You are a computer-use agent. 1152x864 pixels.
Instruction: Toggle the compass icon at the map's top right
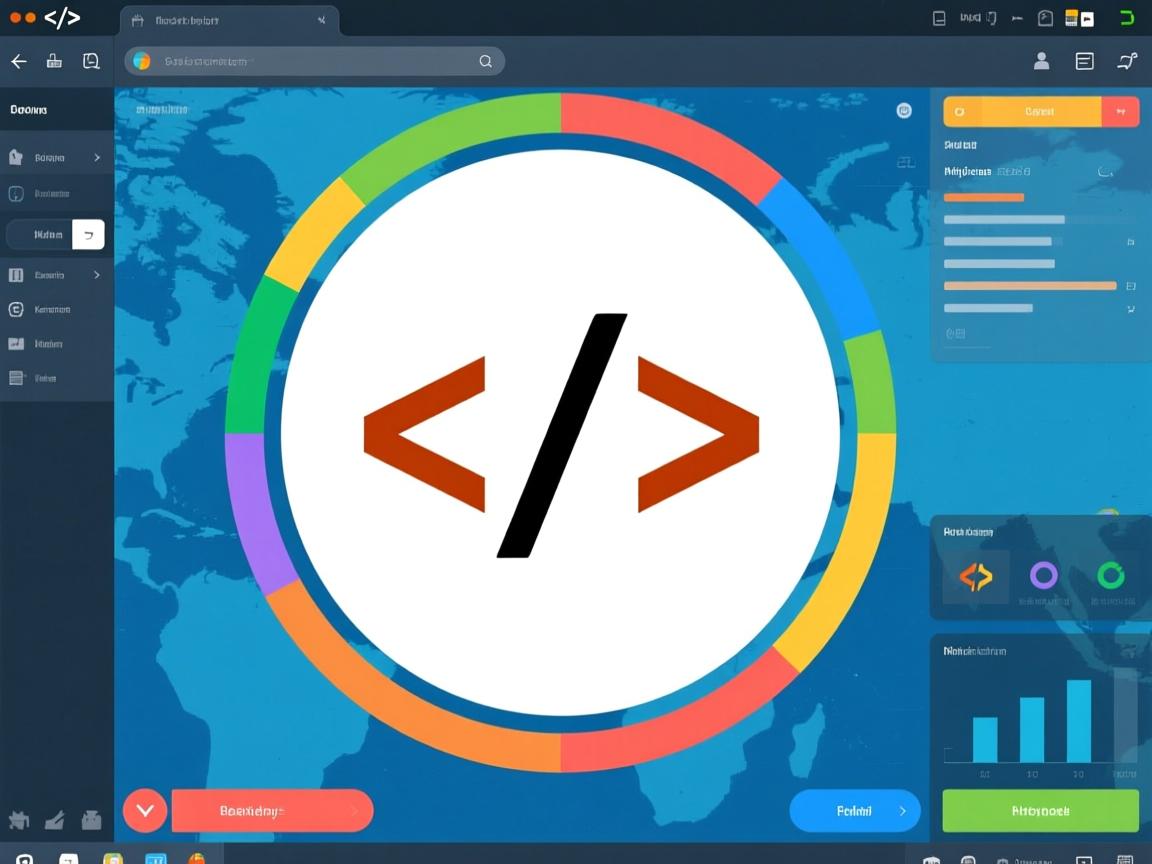click(x=904, y=110)
